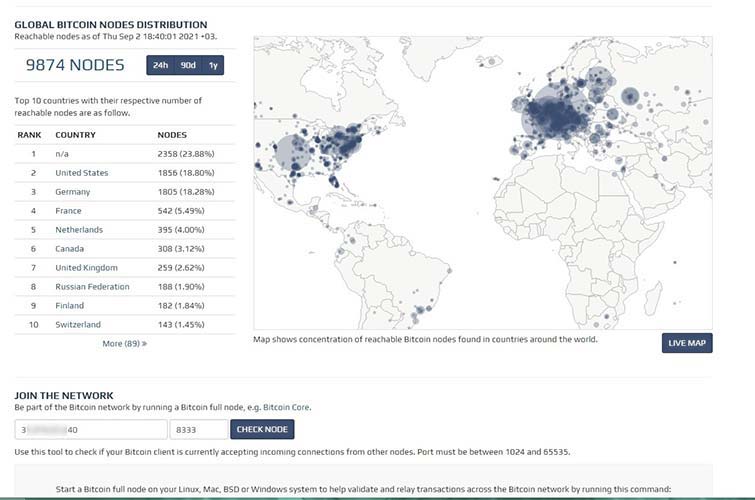
Task: Click the United Kingdom row link
Action: [86, 268]
